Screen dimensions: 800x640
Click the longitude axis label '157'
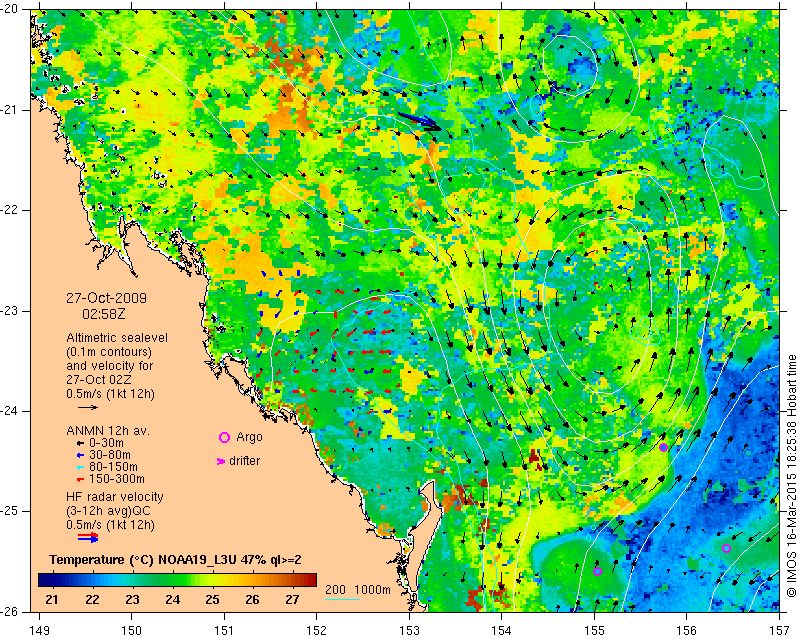tap(780, 631)
